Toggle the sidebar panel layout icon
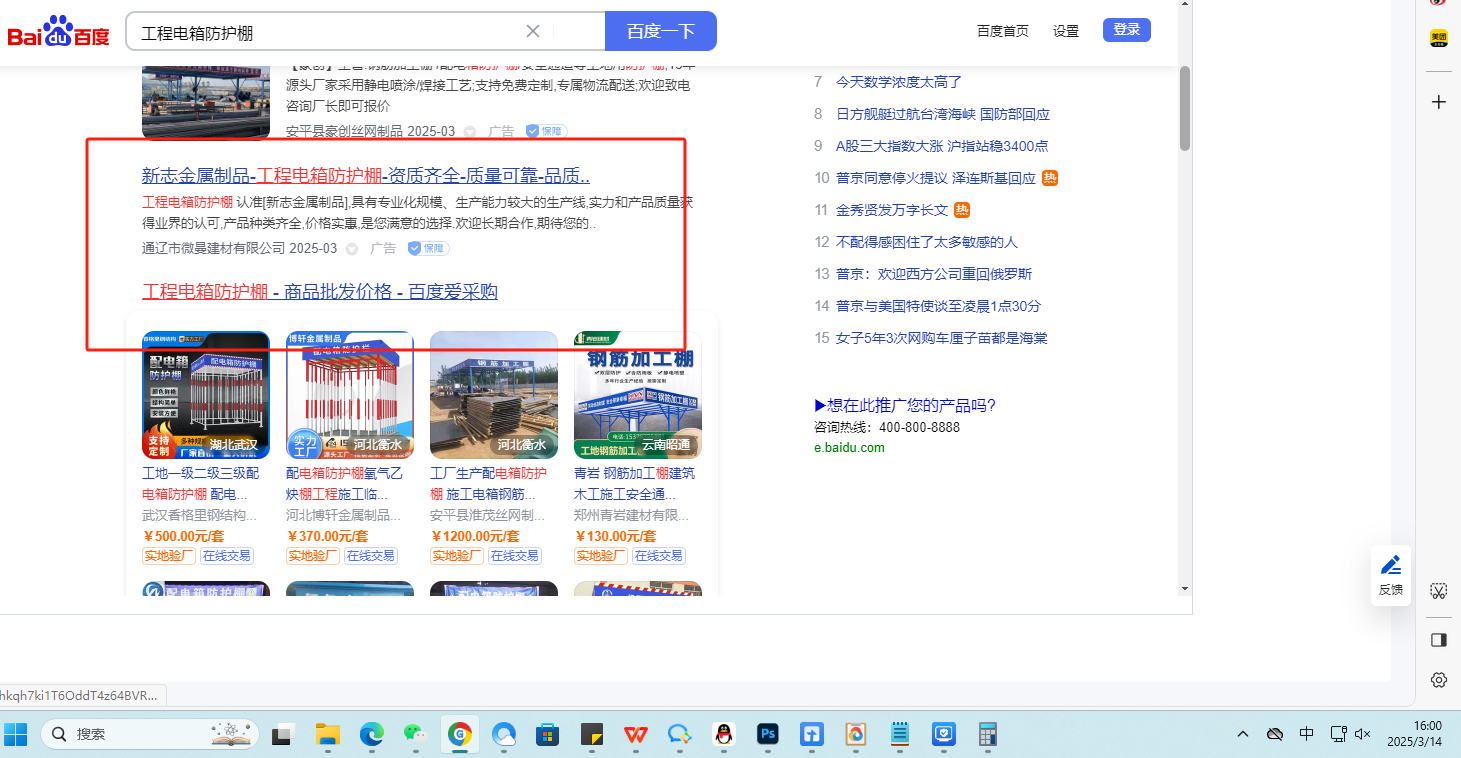This screenshot has height=758, width=1461. point(1438,639)
